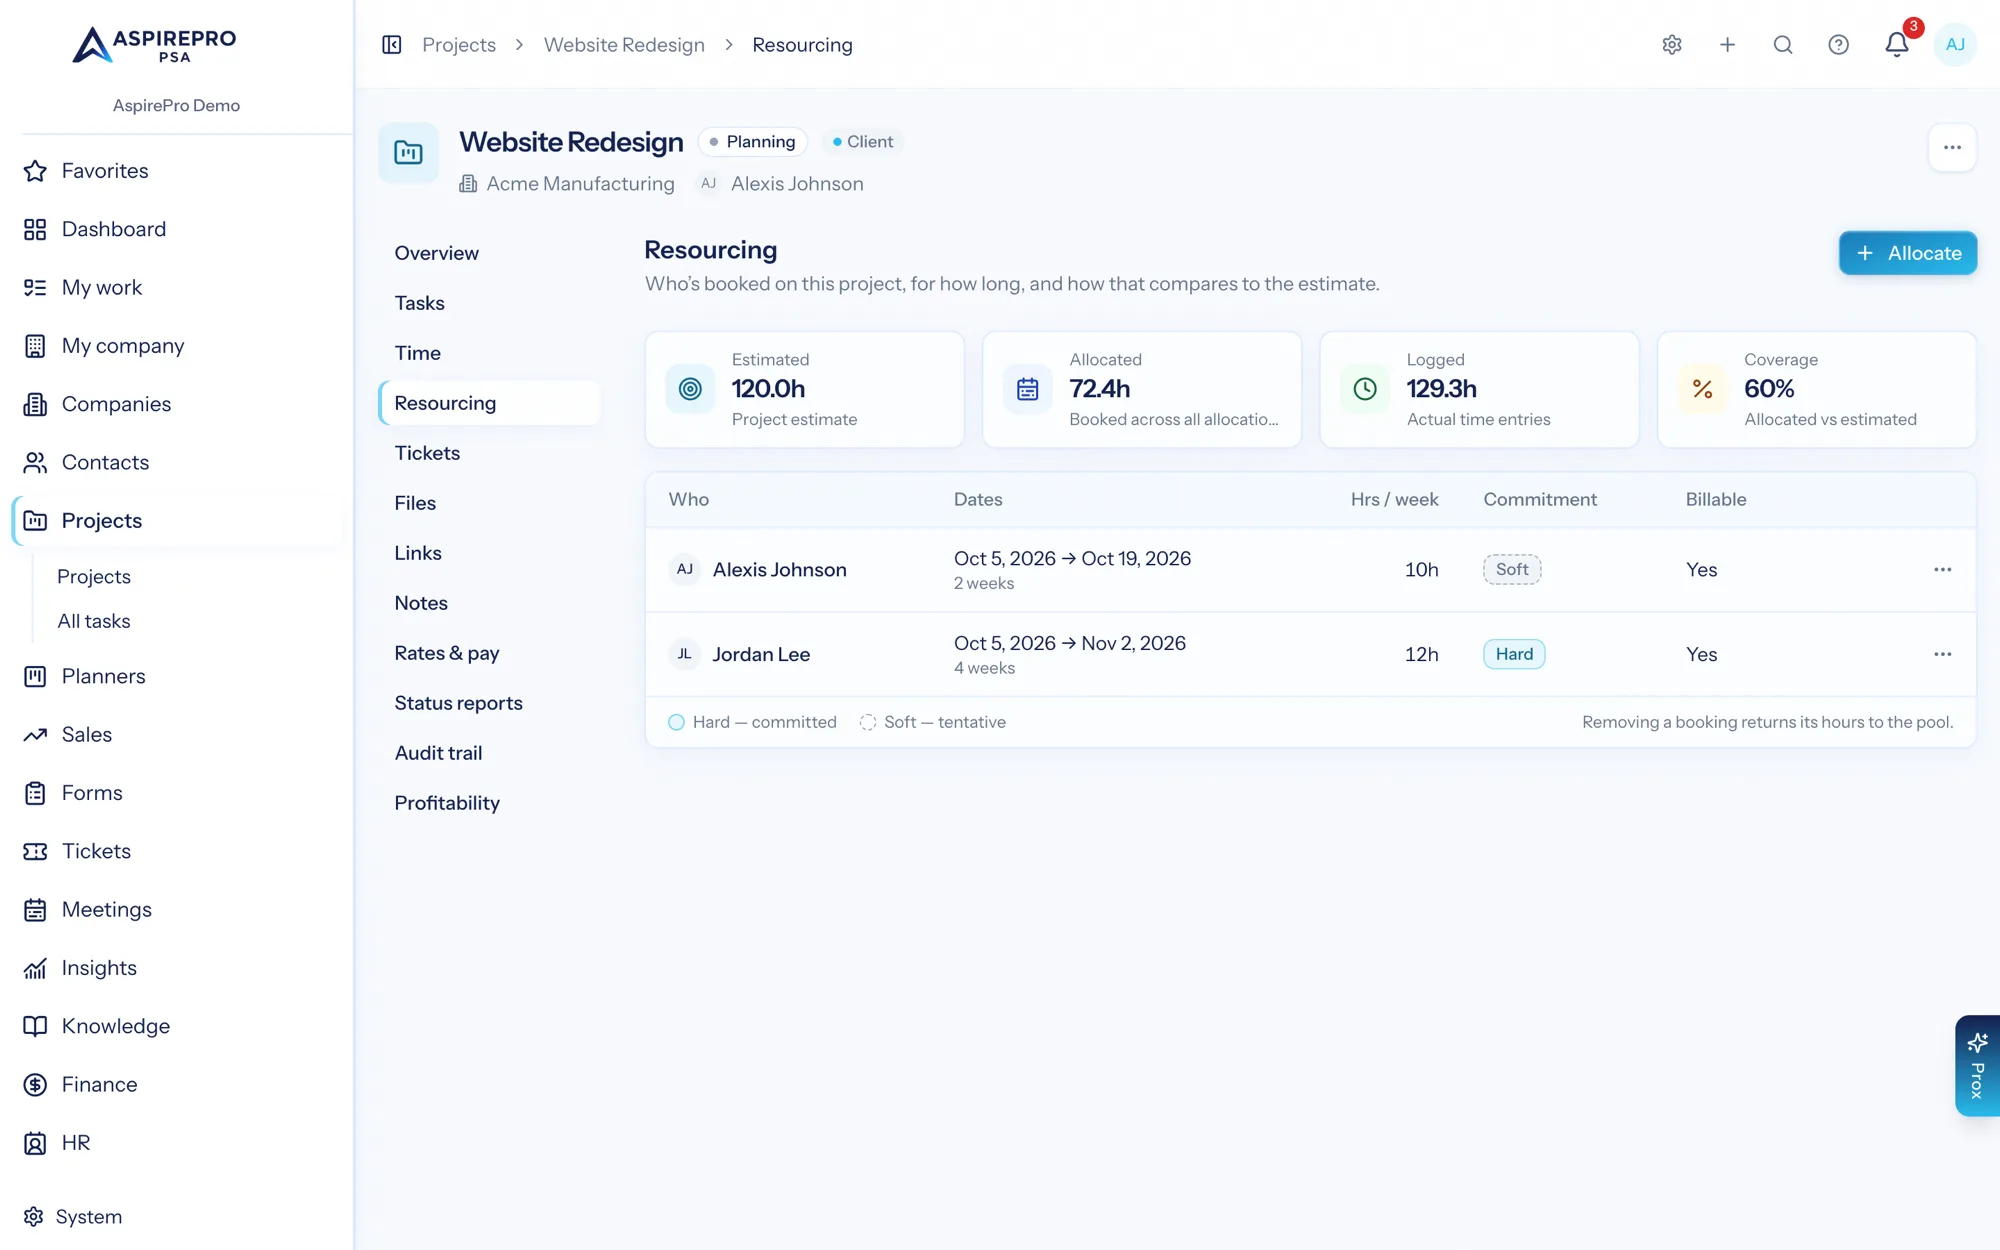Image resolution: width=2000 pixels, height=1250 pixels.
Task: Open help via the question mark icon
Action: (1838, 45)
